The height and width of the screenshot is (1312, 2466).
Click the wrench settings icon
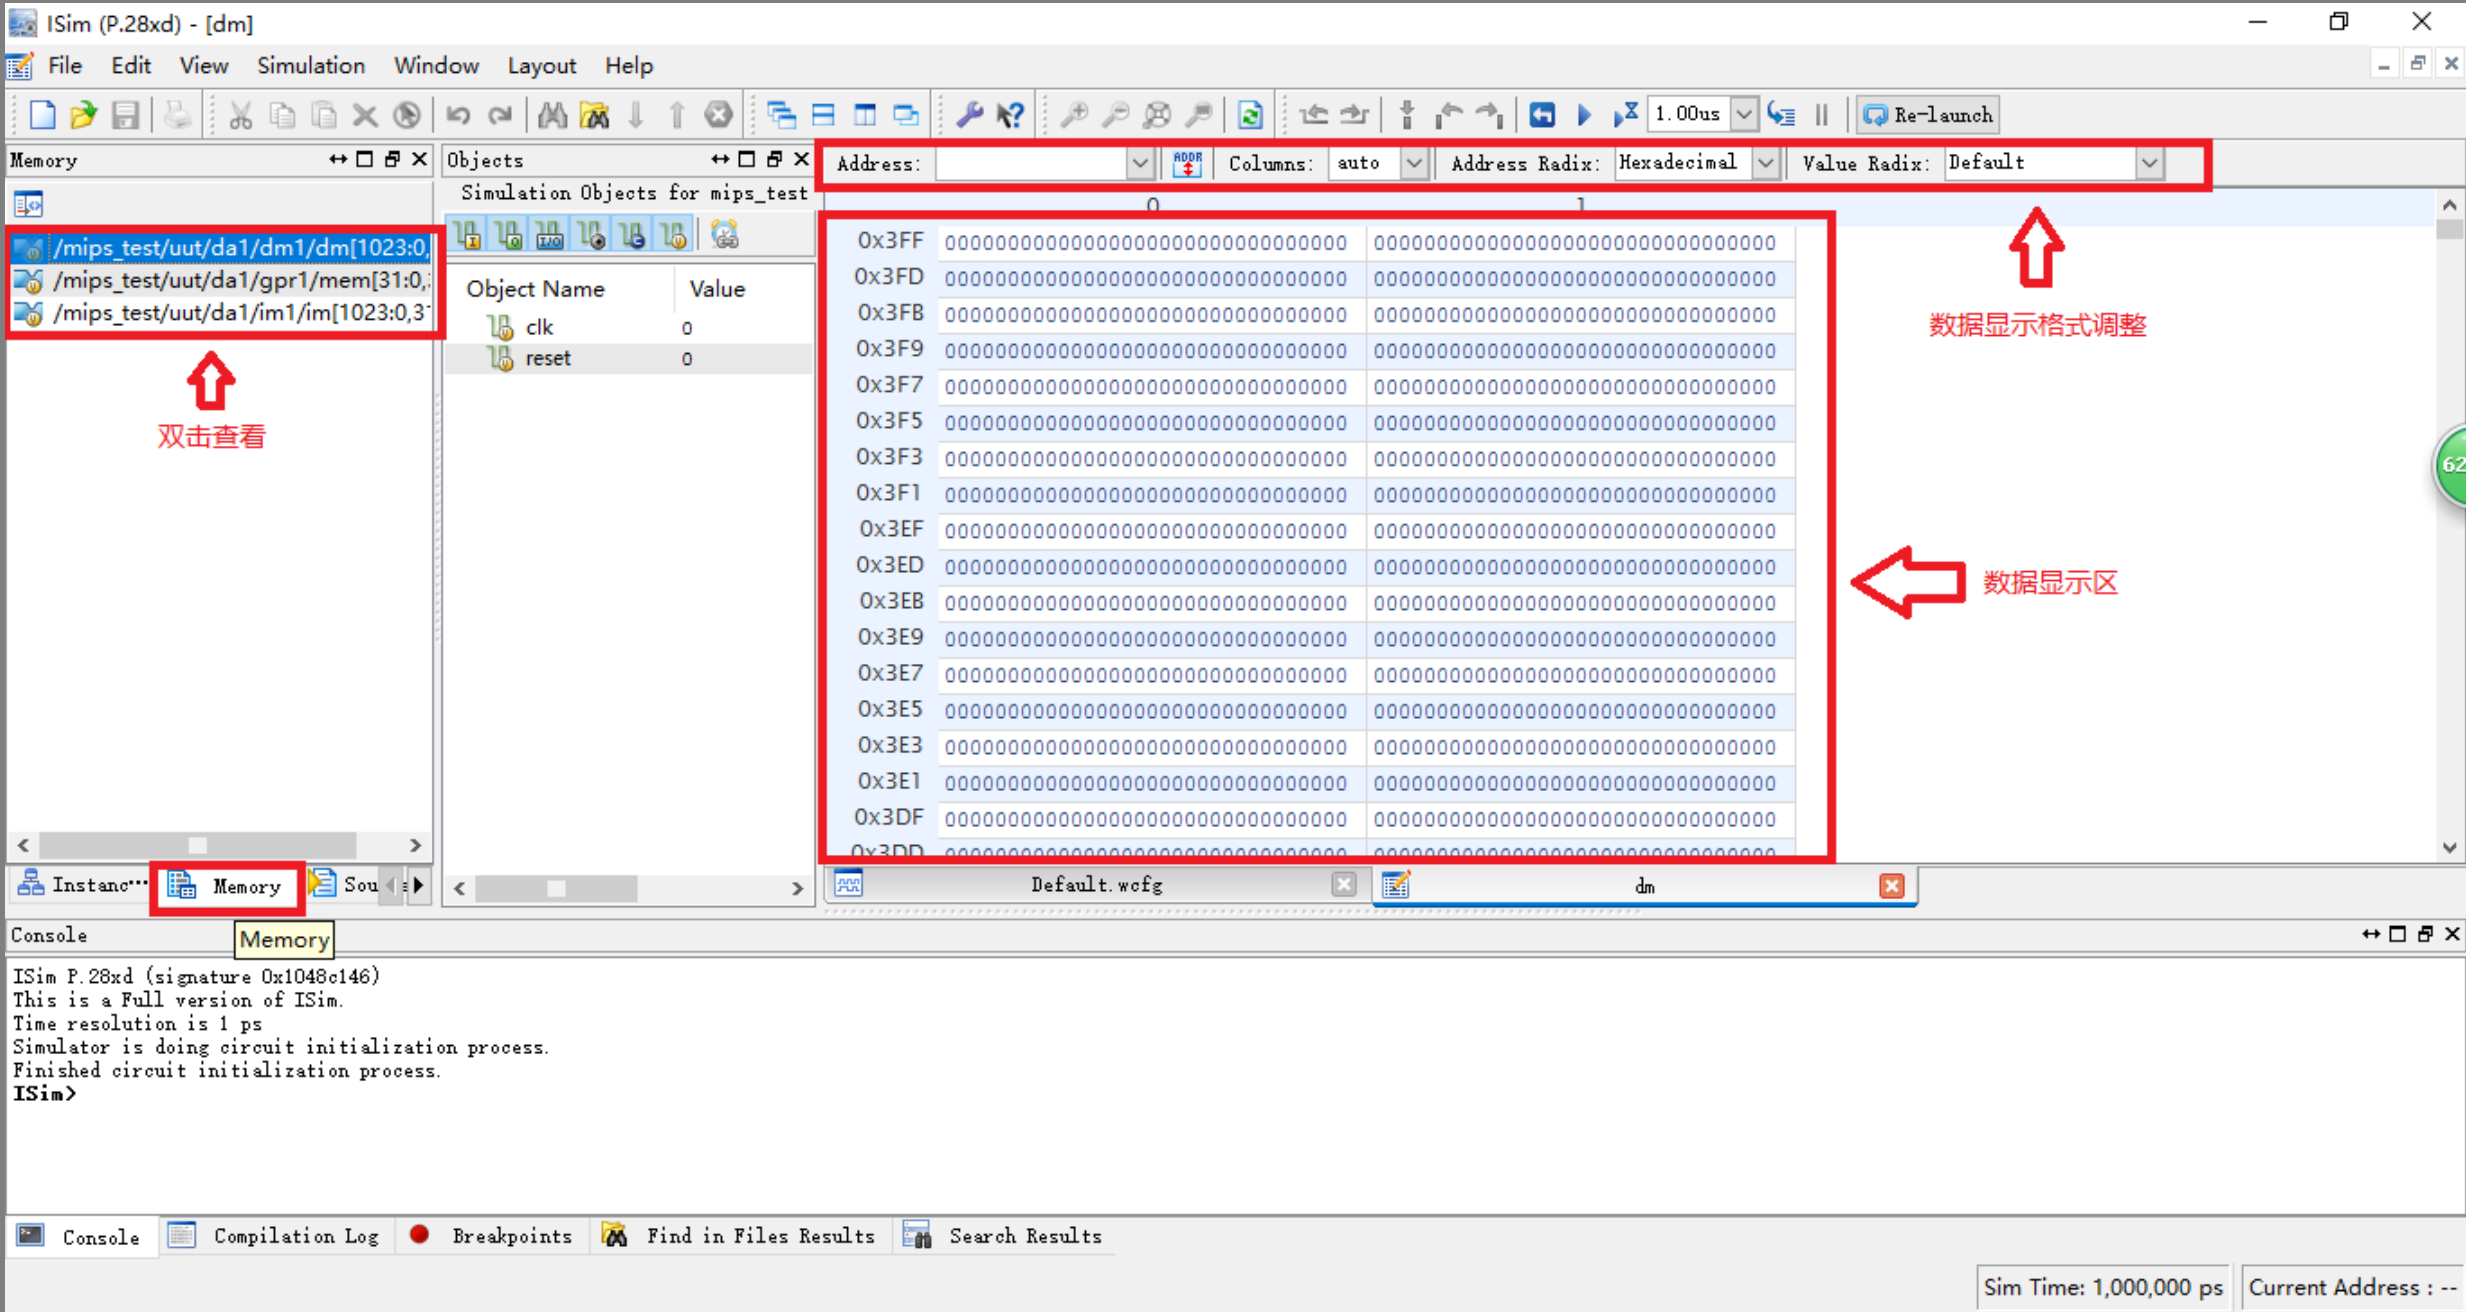pos(969,115)
